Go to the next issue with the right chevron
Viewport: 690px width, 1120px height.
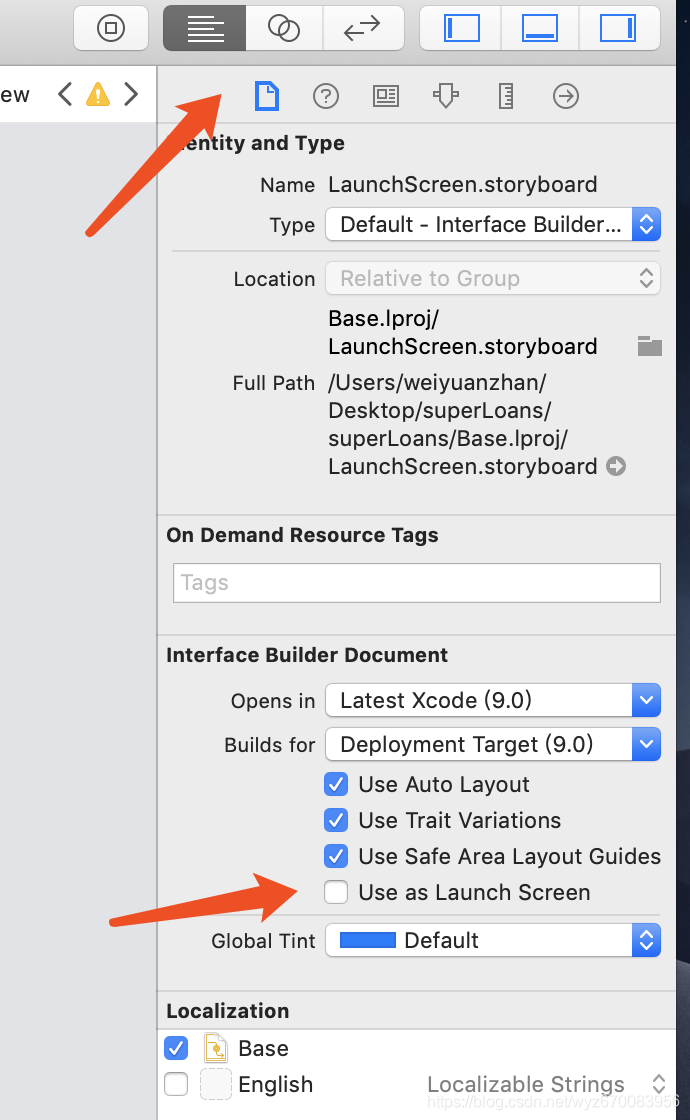coord(131,94)
